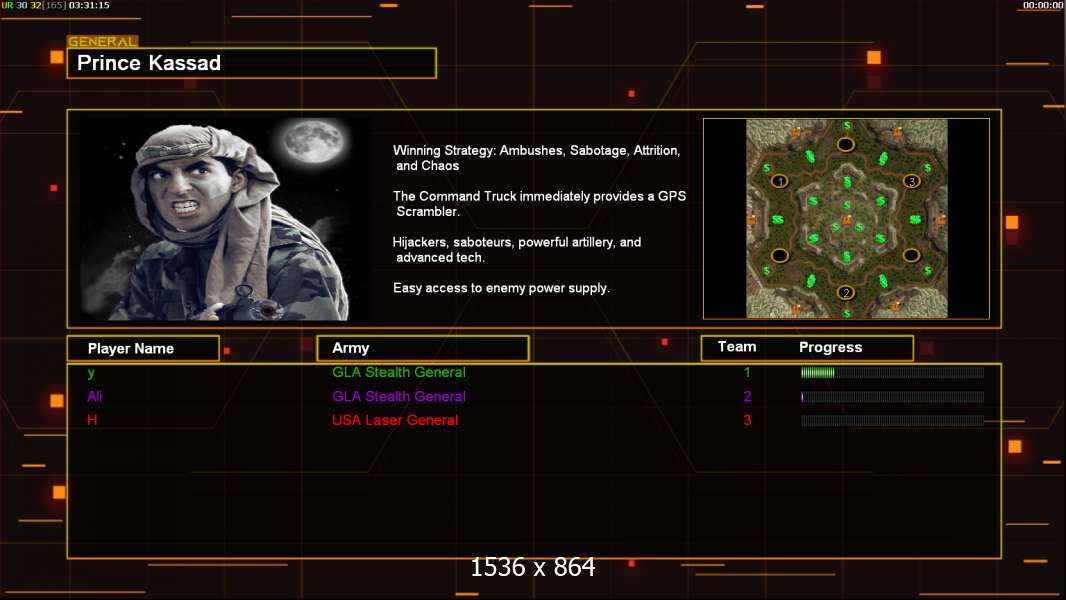Image resolution: width=1066 pixels, height=600 pixels.
Task: Click the minimap preview
Action: 846,219
